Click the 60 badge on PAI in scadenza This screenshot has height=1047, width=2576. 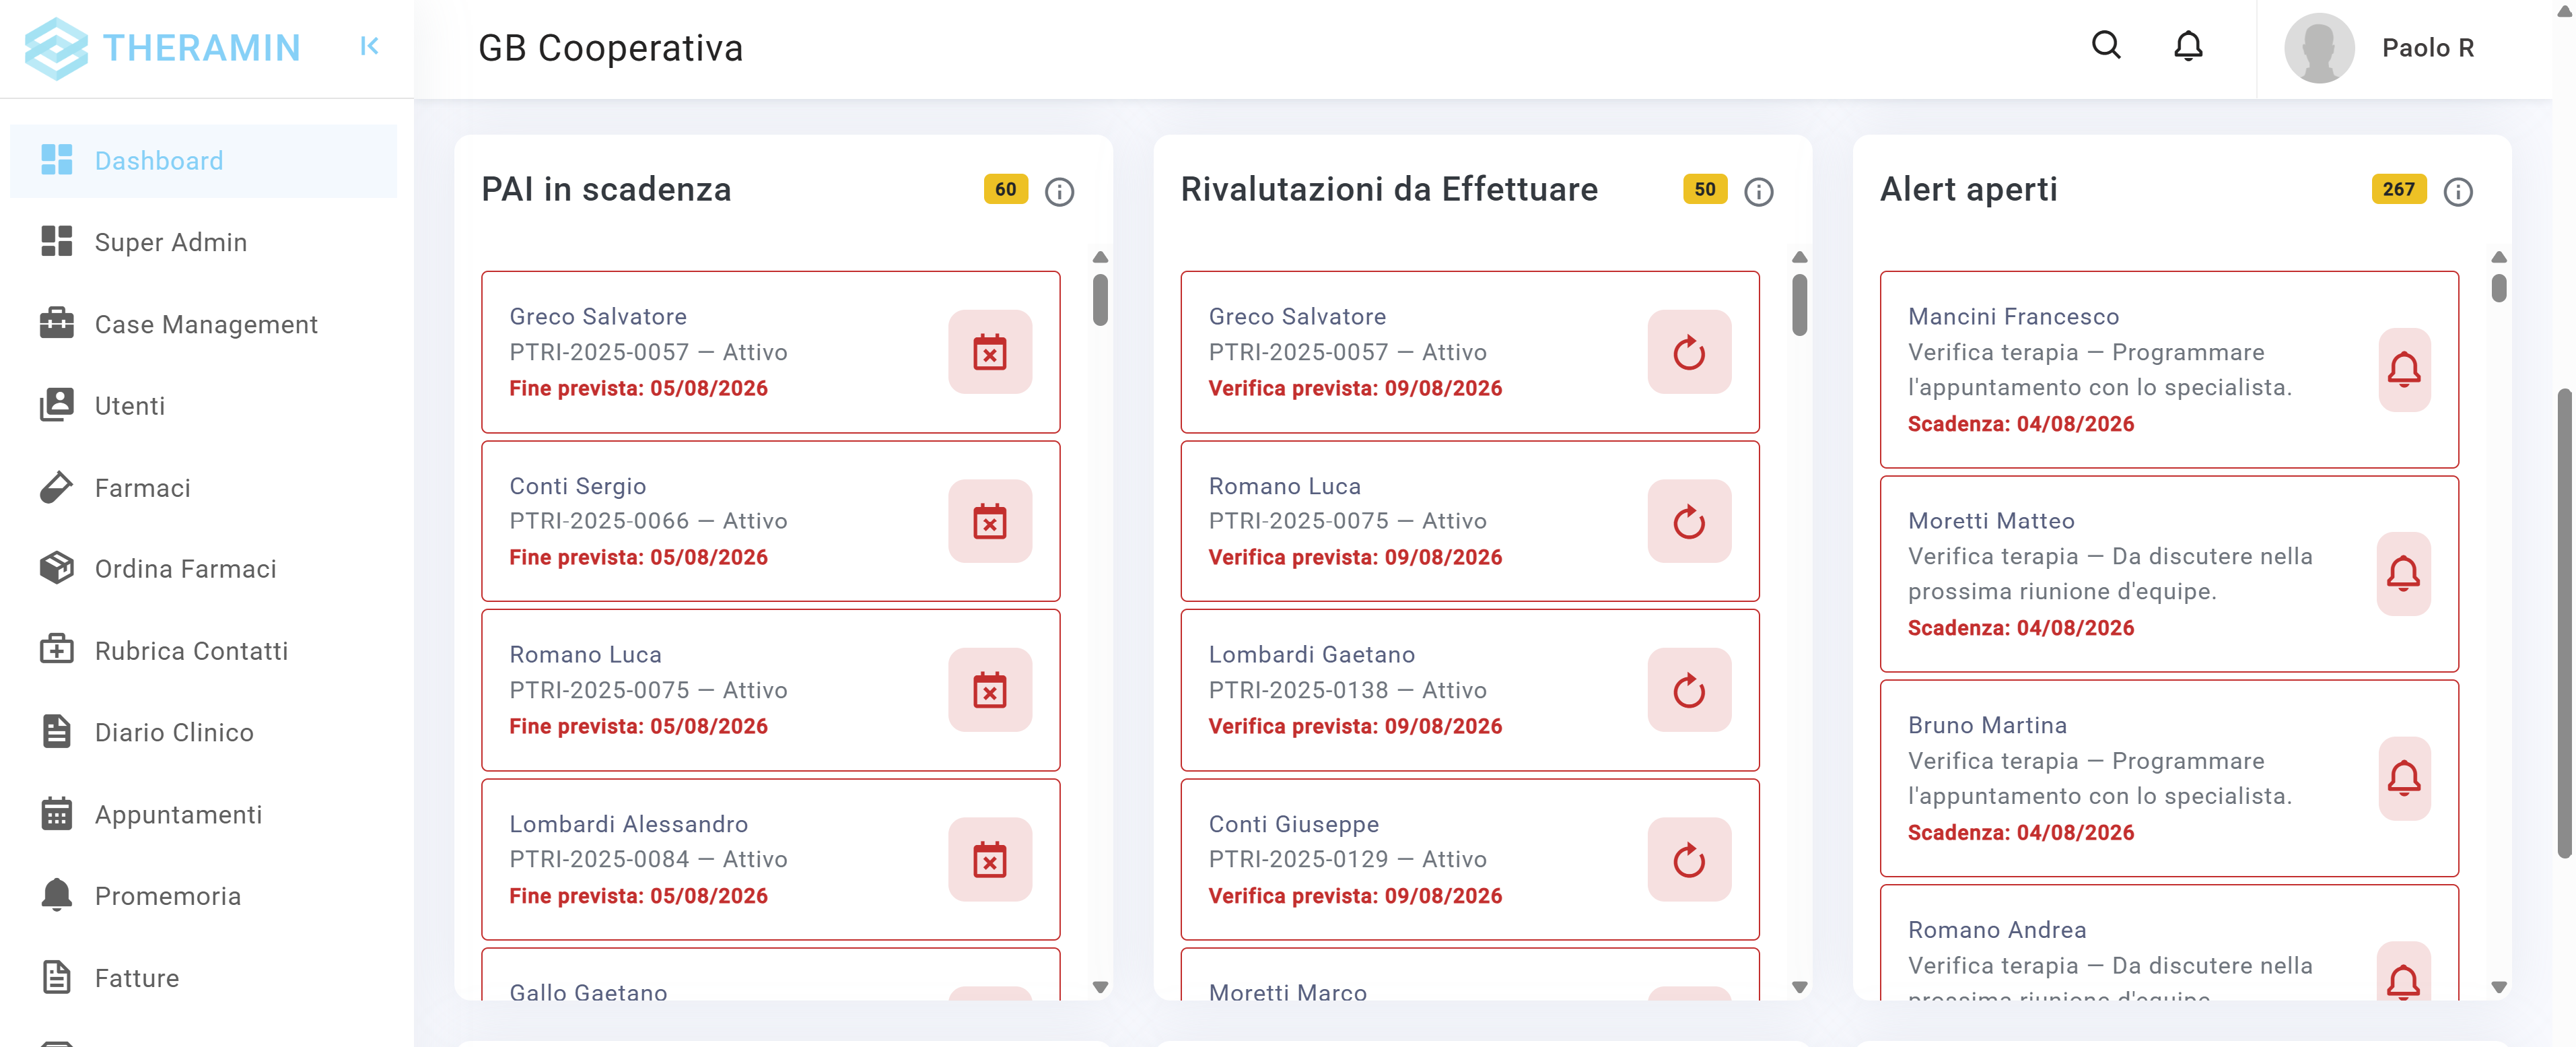pyautogui.click(x=1005, y=189)
